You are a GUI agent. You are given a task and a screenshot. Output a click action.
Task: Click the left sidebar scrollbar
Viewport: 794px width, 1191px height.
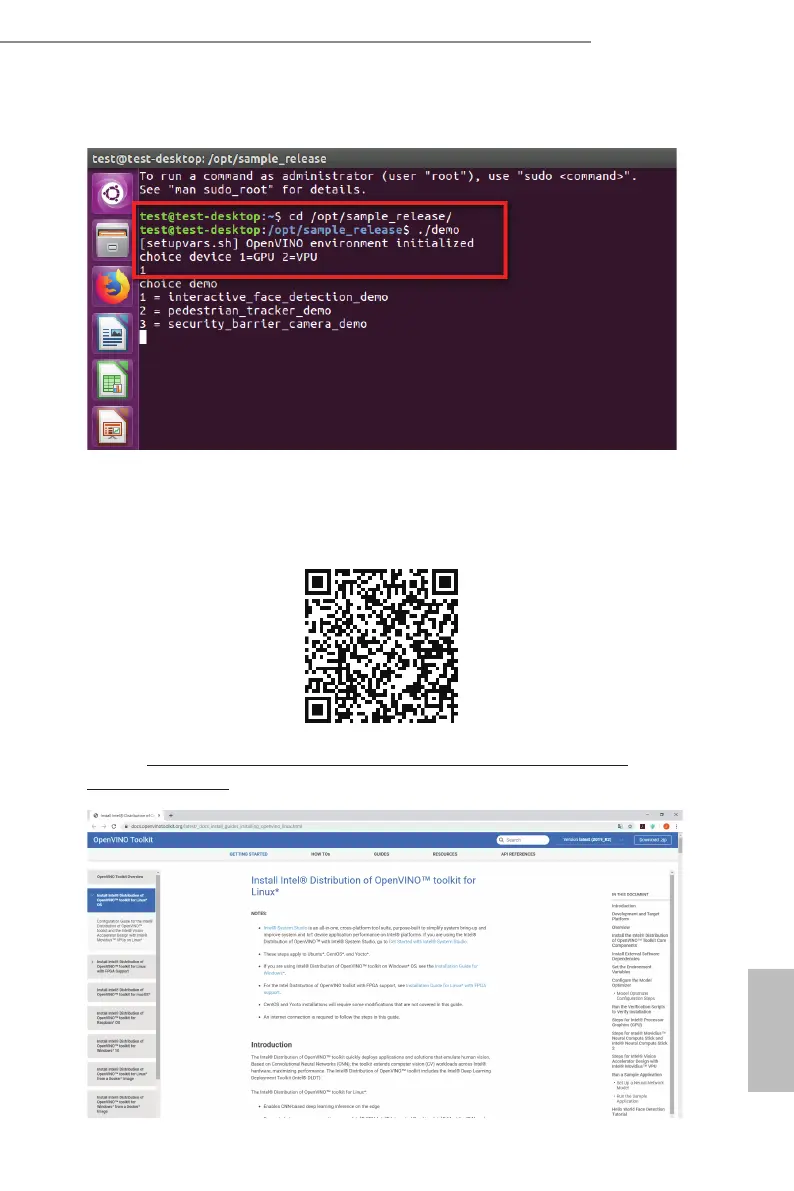pos(158,976)
